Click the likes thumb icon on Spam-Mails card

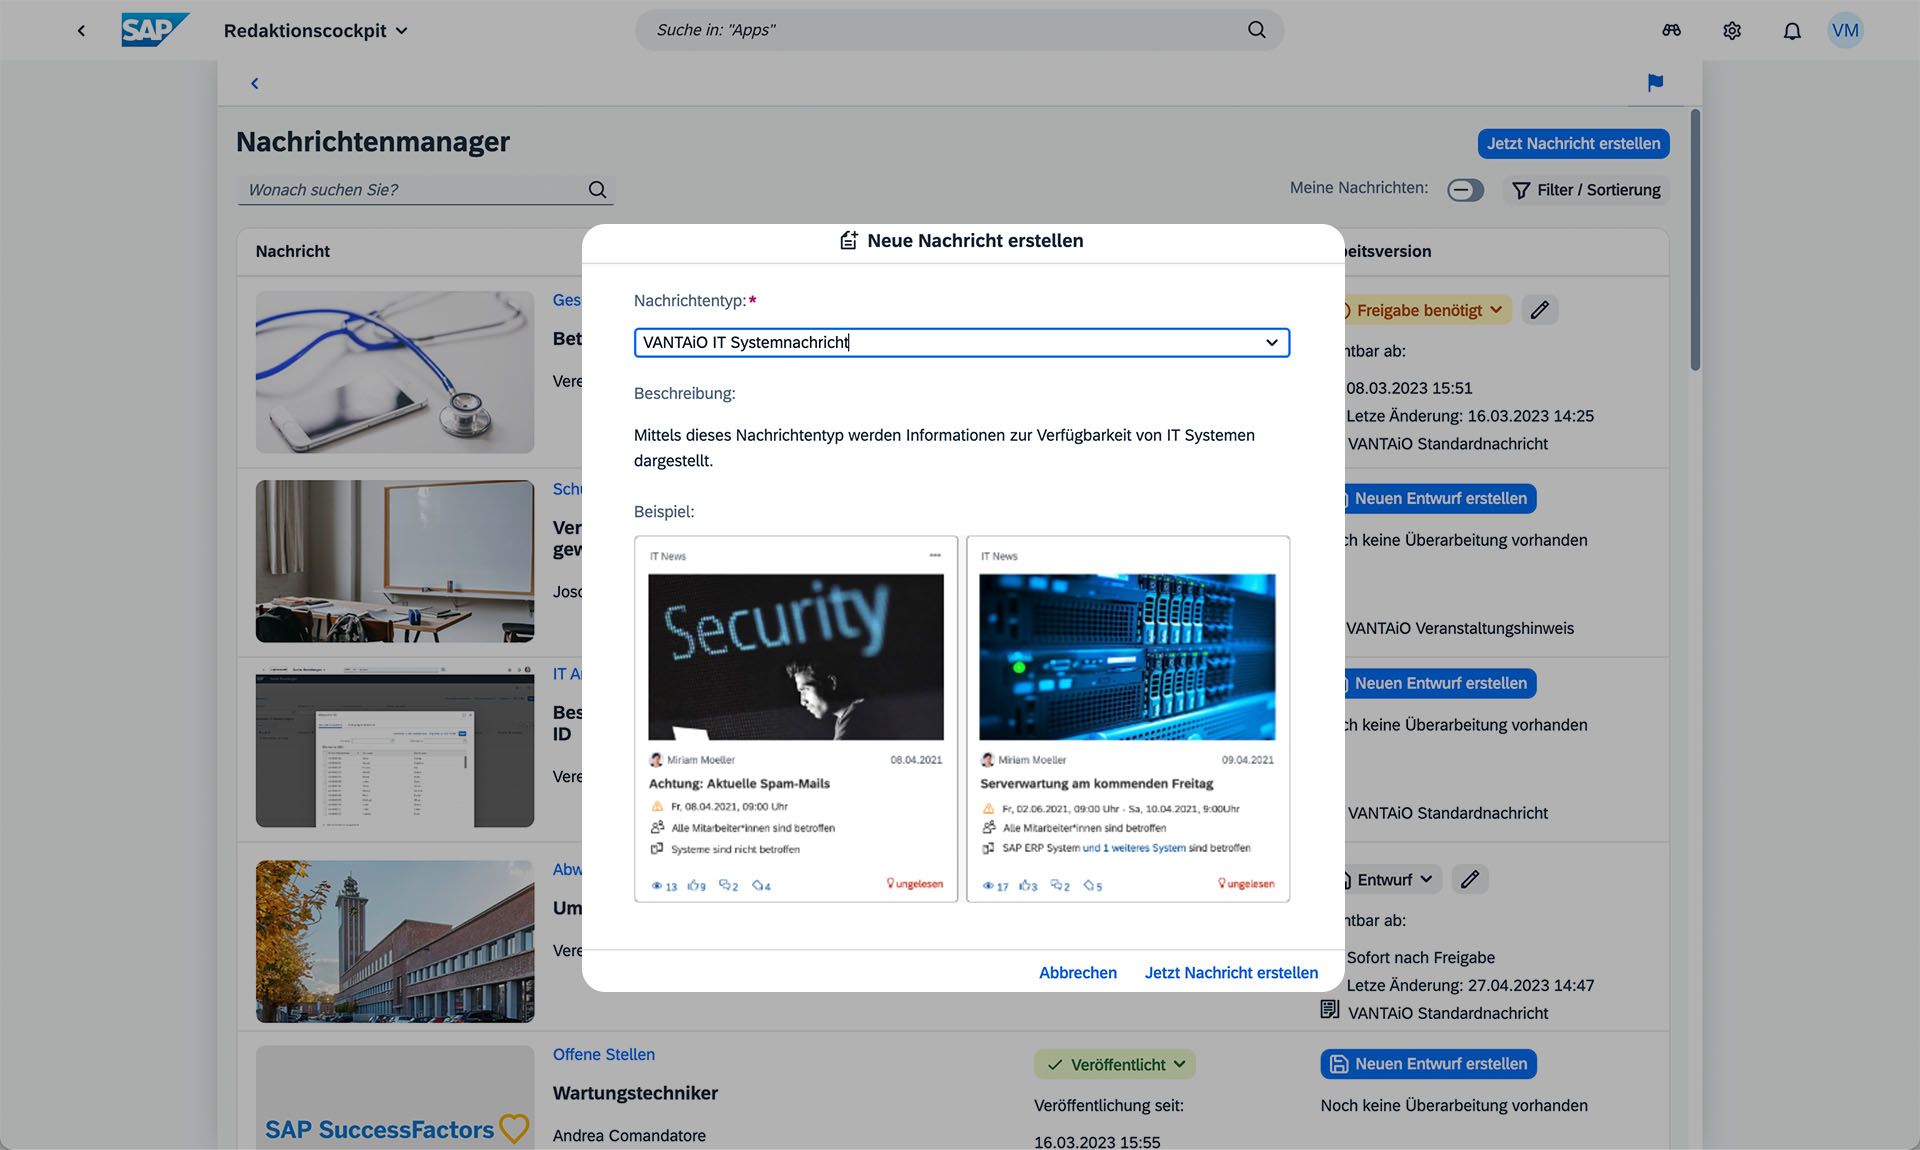click(692, 886)
